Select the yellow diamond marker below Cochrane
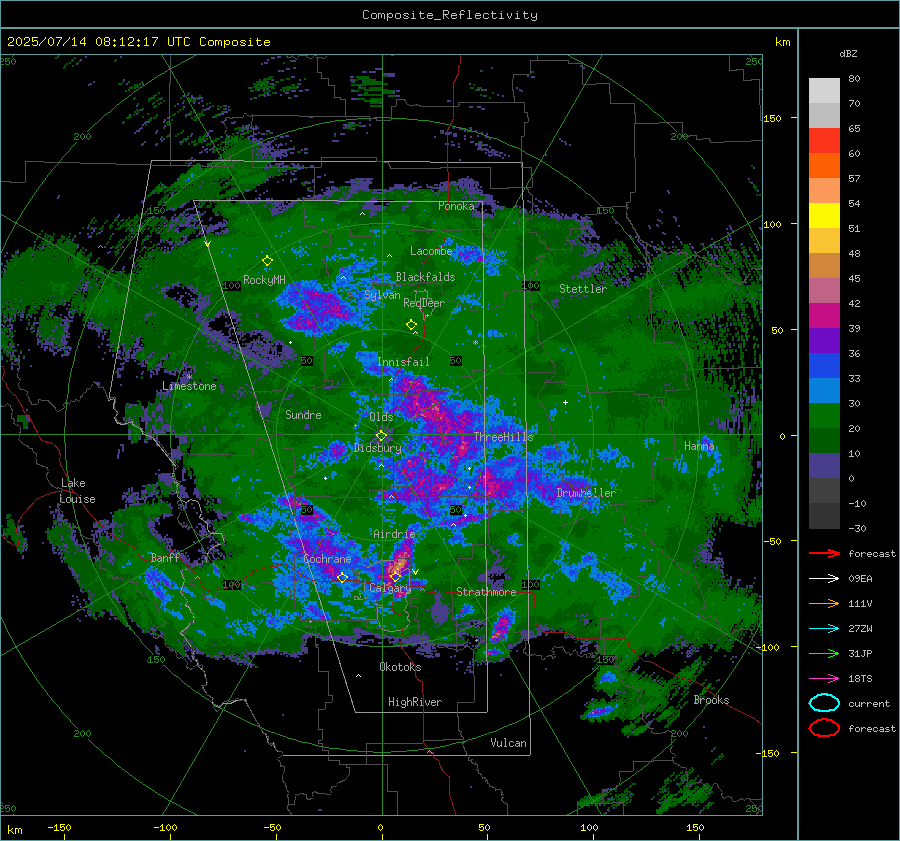 [342, 577]
